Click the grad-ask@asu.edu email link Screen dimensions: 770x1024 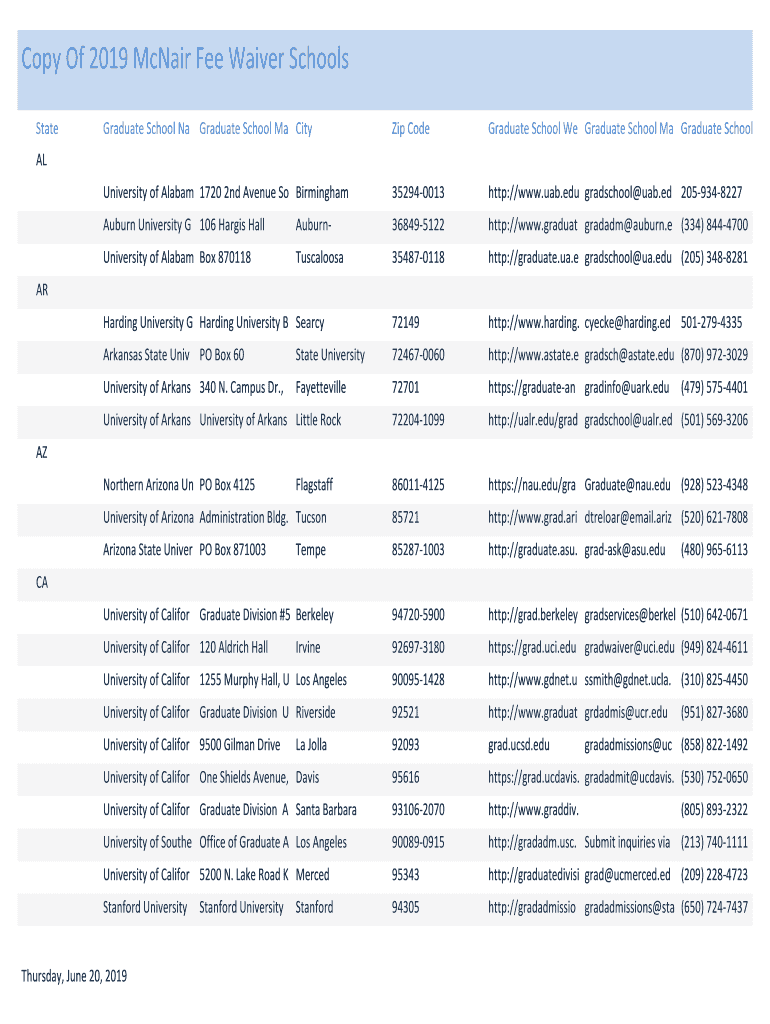[x=624, y=550]
